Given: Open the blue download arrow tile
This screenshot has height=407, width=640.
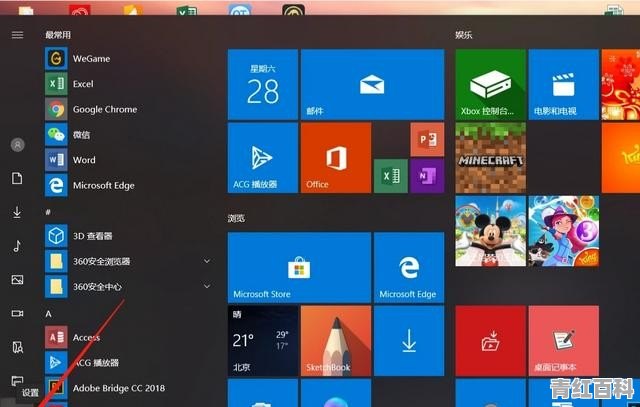Looking at the screenshot, I should point(409,340).
